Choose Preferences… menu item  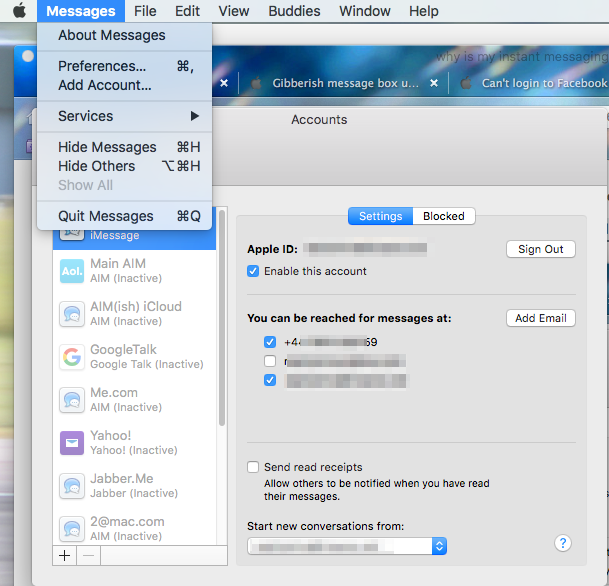[x=125, y=66]
